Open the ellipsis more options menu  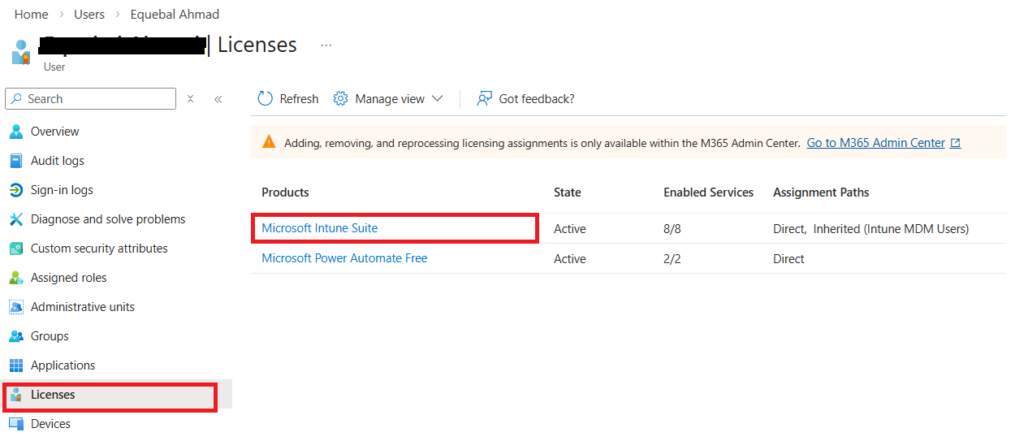326,45
